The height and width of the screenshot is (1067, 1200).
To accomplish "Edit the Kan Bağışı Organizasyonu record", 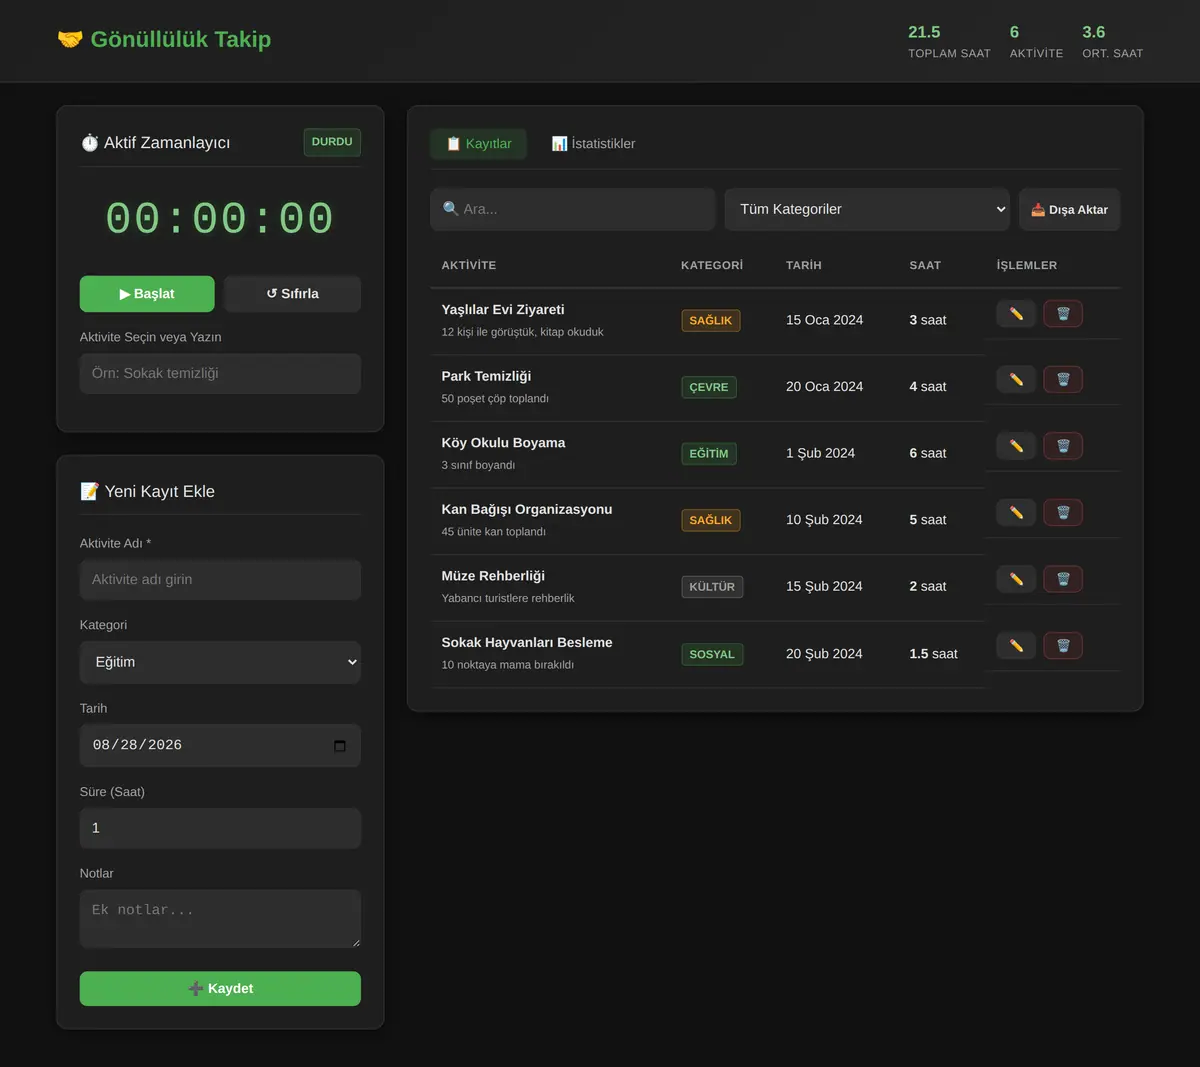I will 1016,513.
